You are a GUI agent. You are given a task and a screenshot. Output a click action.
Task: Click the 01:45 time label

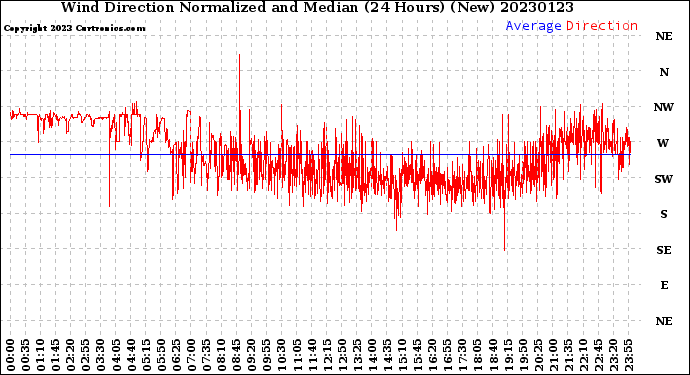[x=56, y=356]
